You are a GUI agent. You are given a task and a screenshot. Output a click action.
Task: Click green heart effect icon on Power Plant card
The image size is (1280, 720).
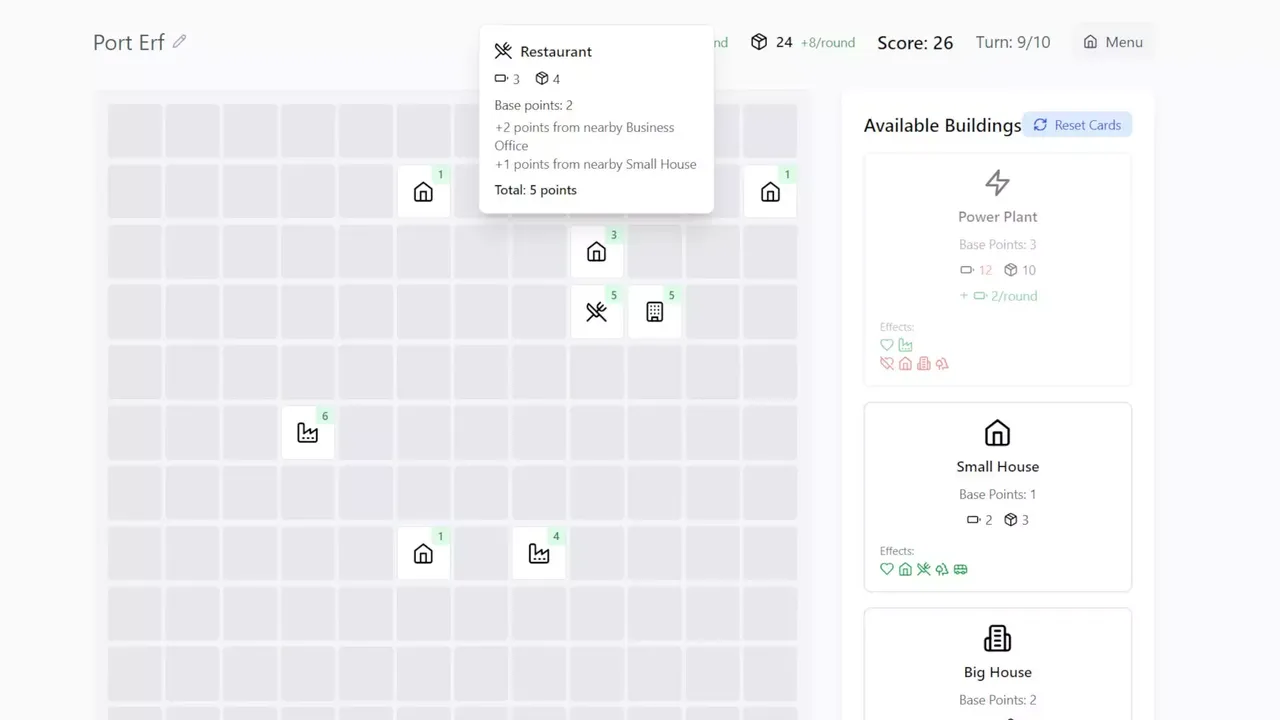(x=887, y=345)
